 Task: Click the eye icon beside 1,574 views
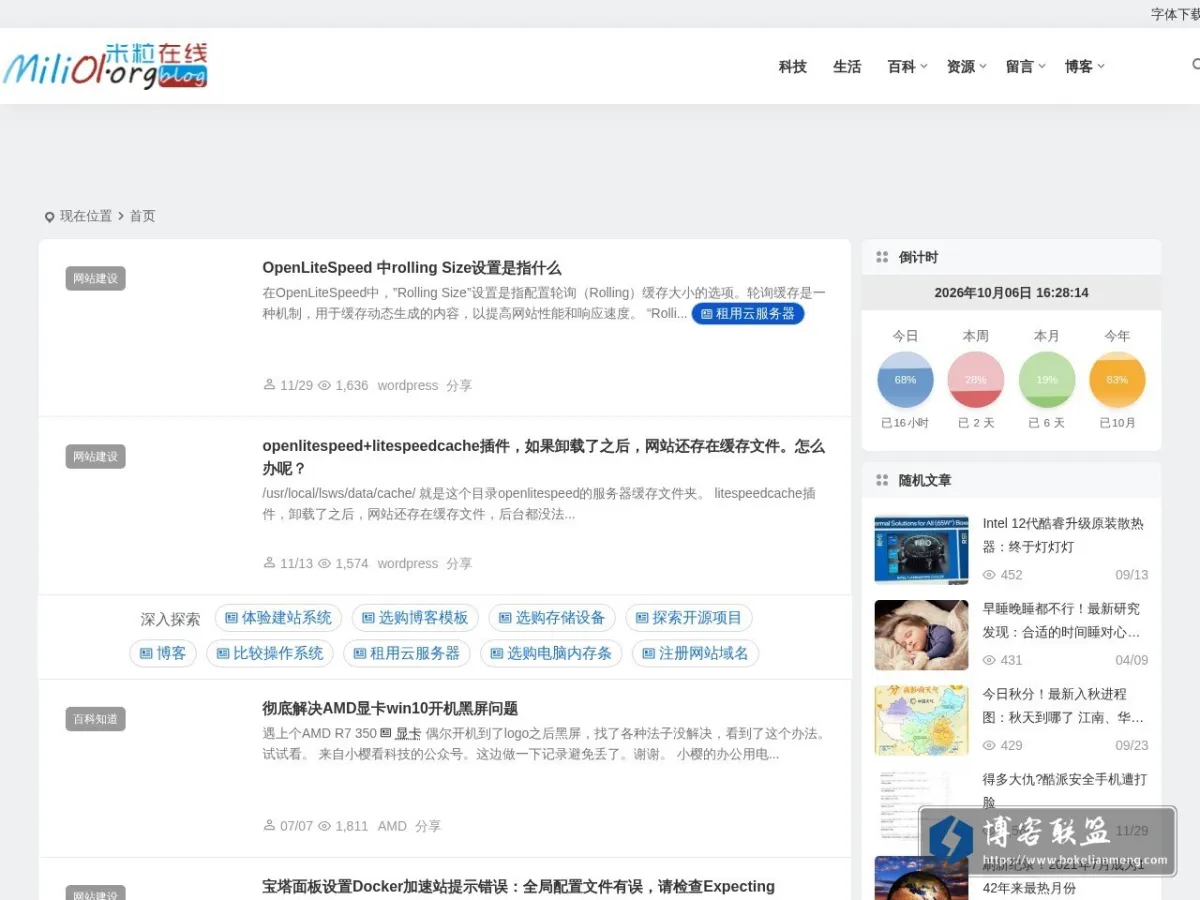tap(324, 563)
